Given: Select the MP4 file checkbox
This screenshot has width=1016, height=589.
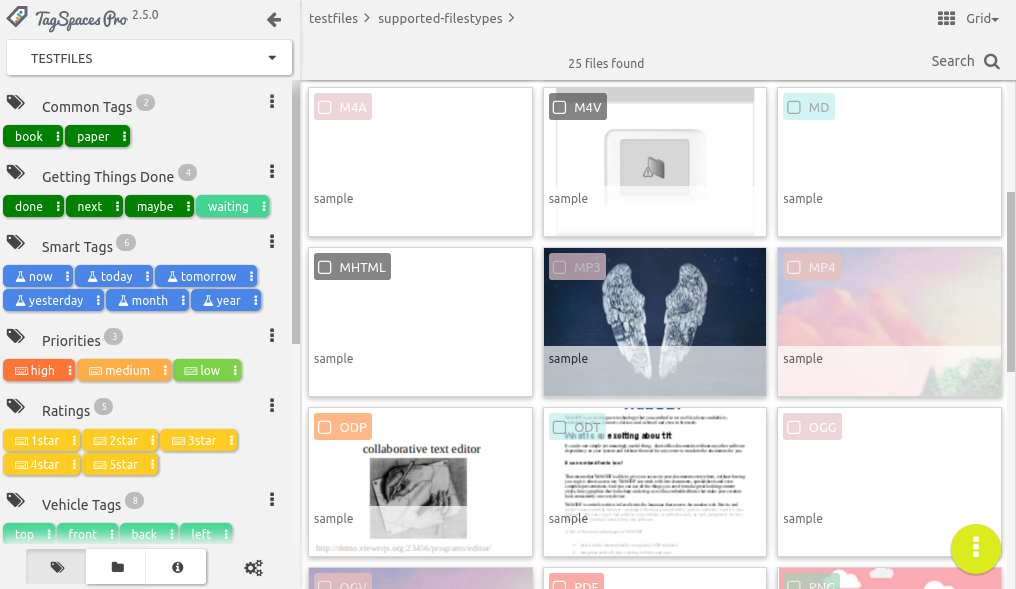Looking at the screenshot, I should tap(794, 267).
